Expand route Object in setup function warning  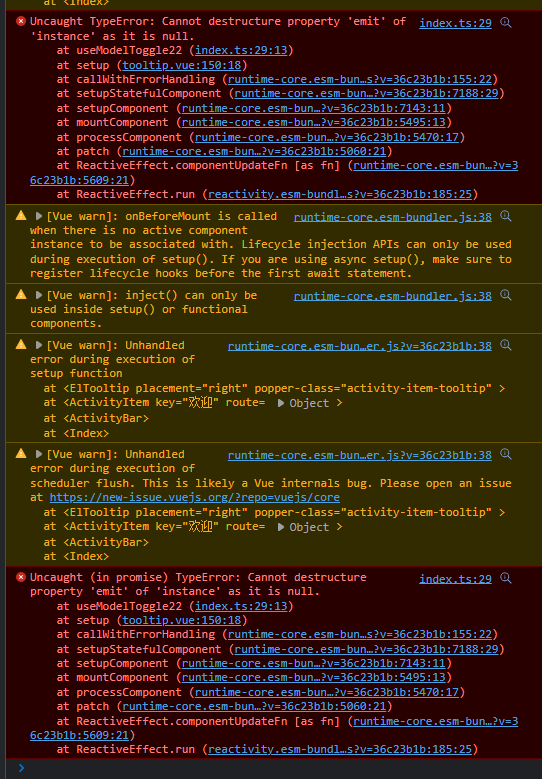coord(281,403)
